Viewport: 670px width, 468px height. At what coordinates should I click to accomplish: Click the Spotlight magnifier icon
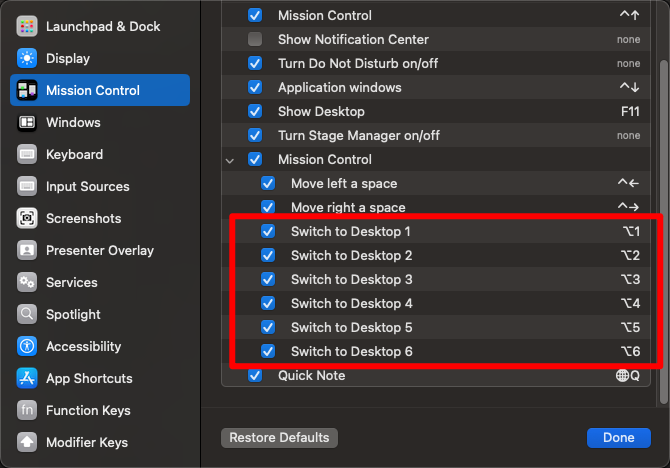click(x=27, y=314)
